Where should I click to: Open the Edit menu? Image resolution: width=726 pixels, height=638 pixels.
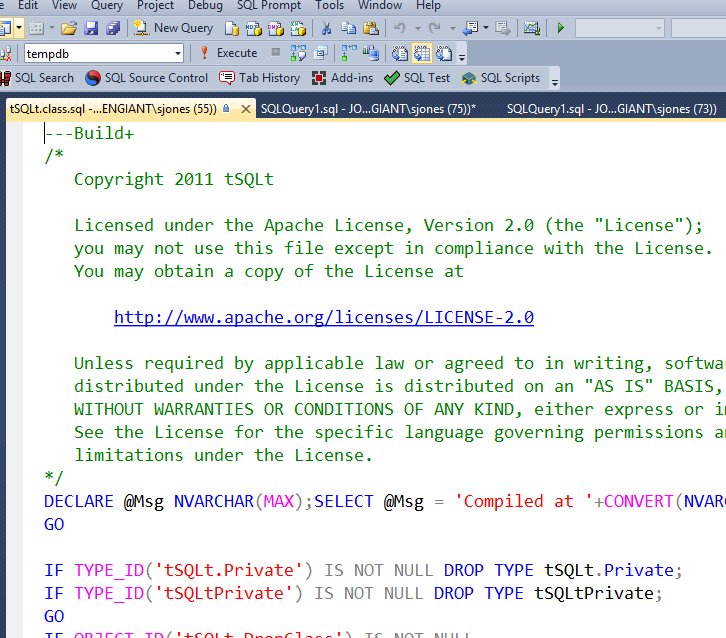28,6
